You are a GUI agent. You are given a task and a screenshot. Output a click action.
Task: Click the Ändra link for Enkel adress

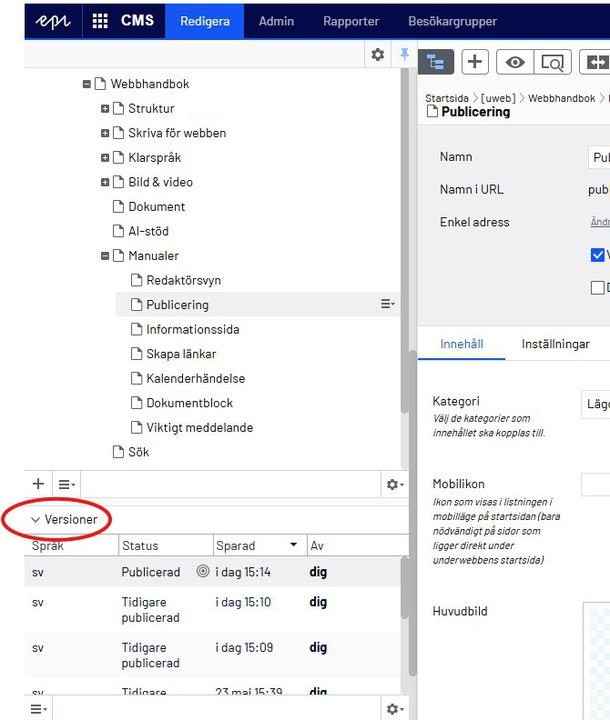tap(600, 222)
